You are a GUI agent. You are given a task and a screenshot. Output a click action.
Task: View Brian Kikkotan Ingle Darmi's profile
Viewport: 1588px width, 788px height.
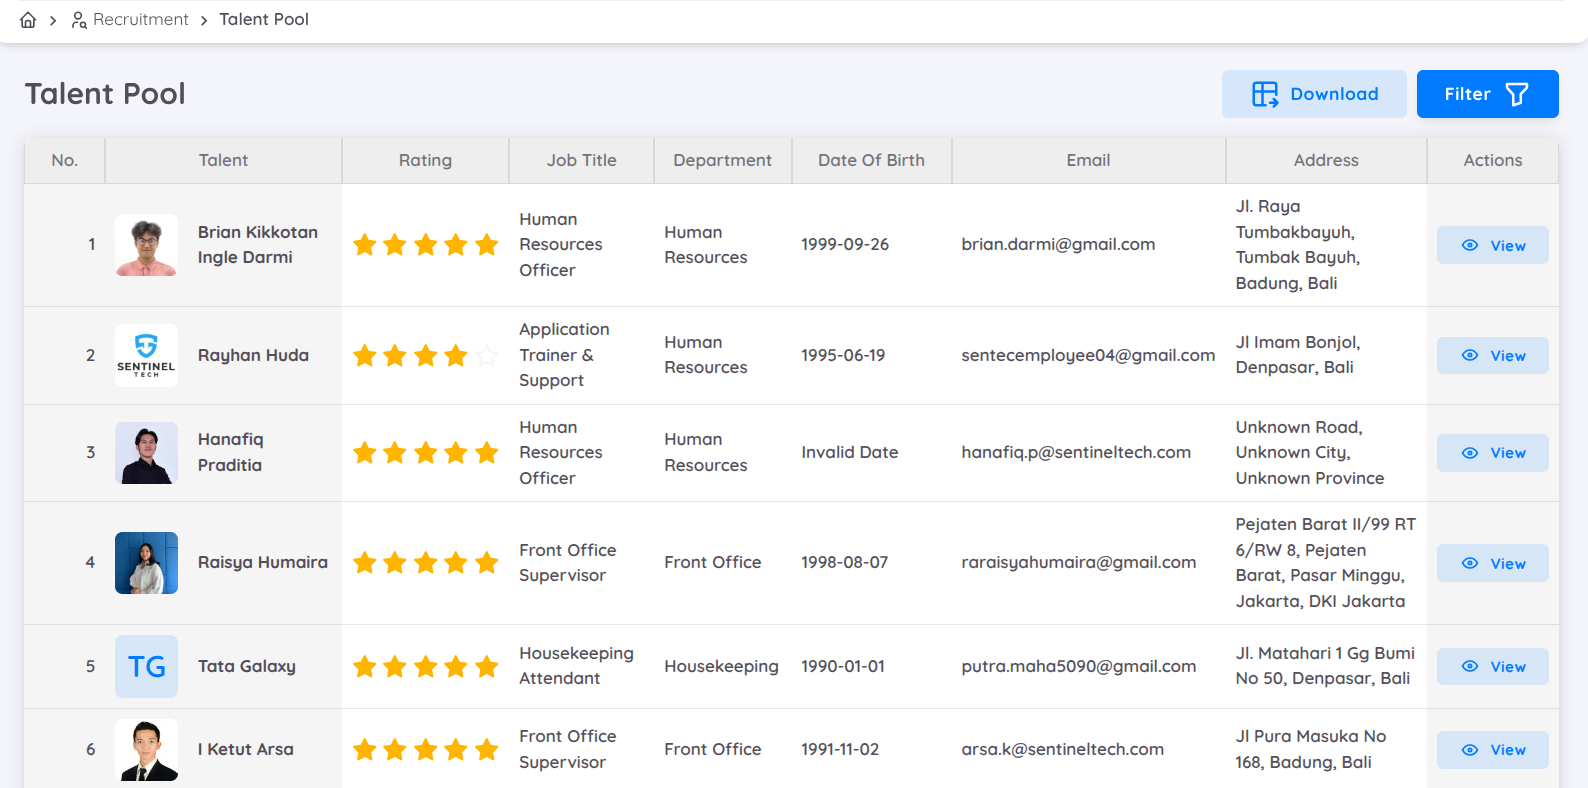[1492, 245]
